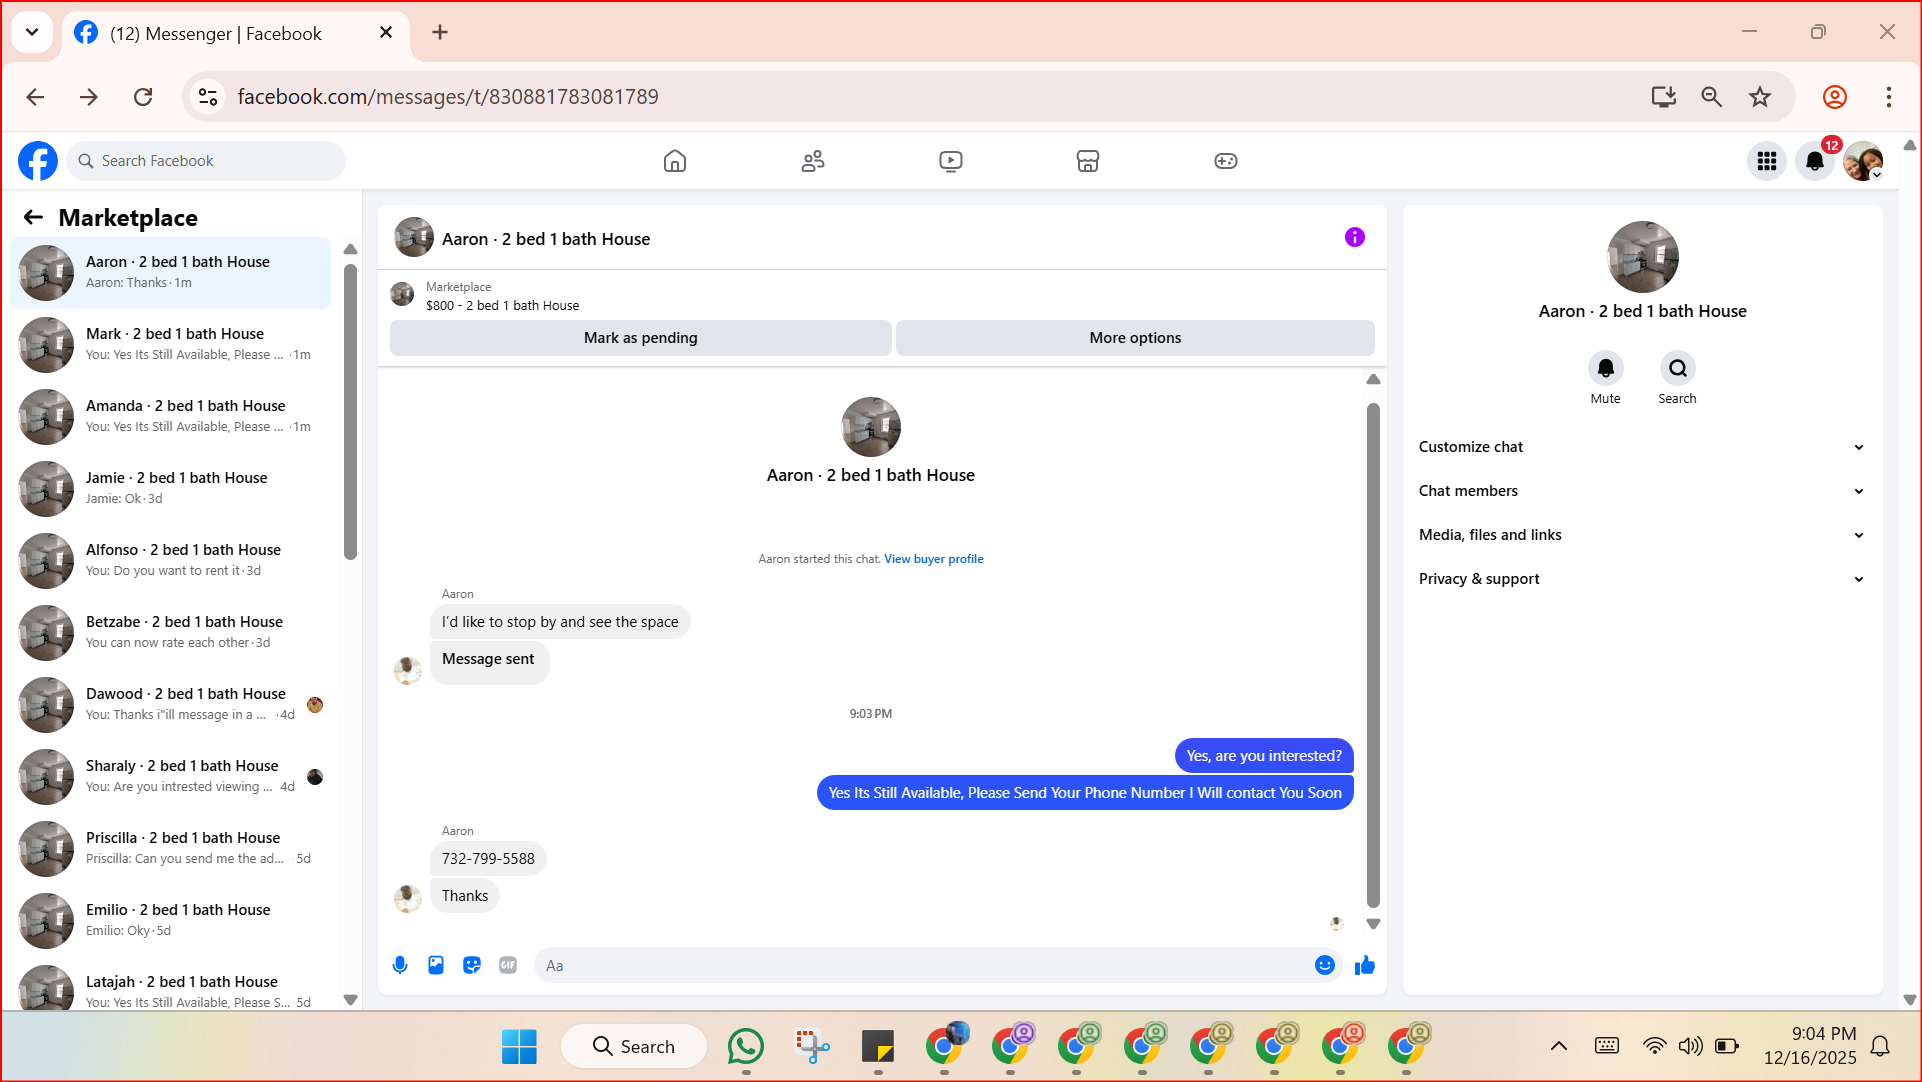Open Dawood's 2 bed 1 bath House chat
The image size is (1922, 1082).
pyautogui.click(x=171, y=704)
